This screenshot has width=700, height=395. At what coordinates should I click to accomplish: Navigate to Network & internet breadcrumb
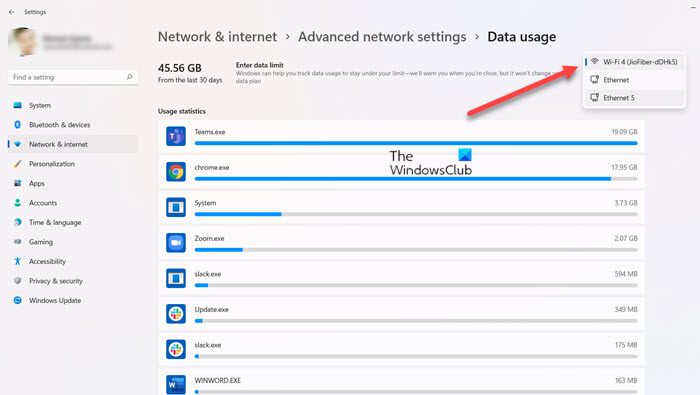pos(217,37)
